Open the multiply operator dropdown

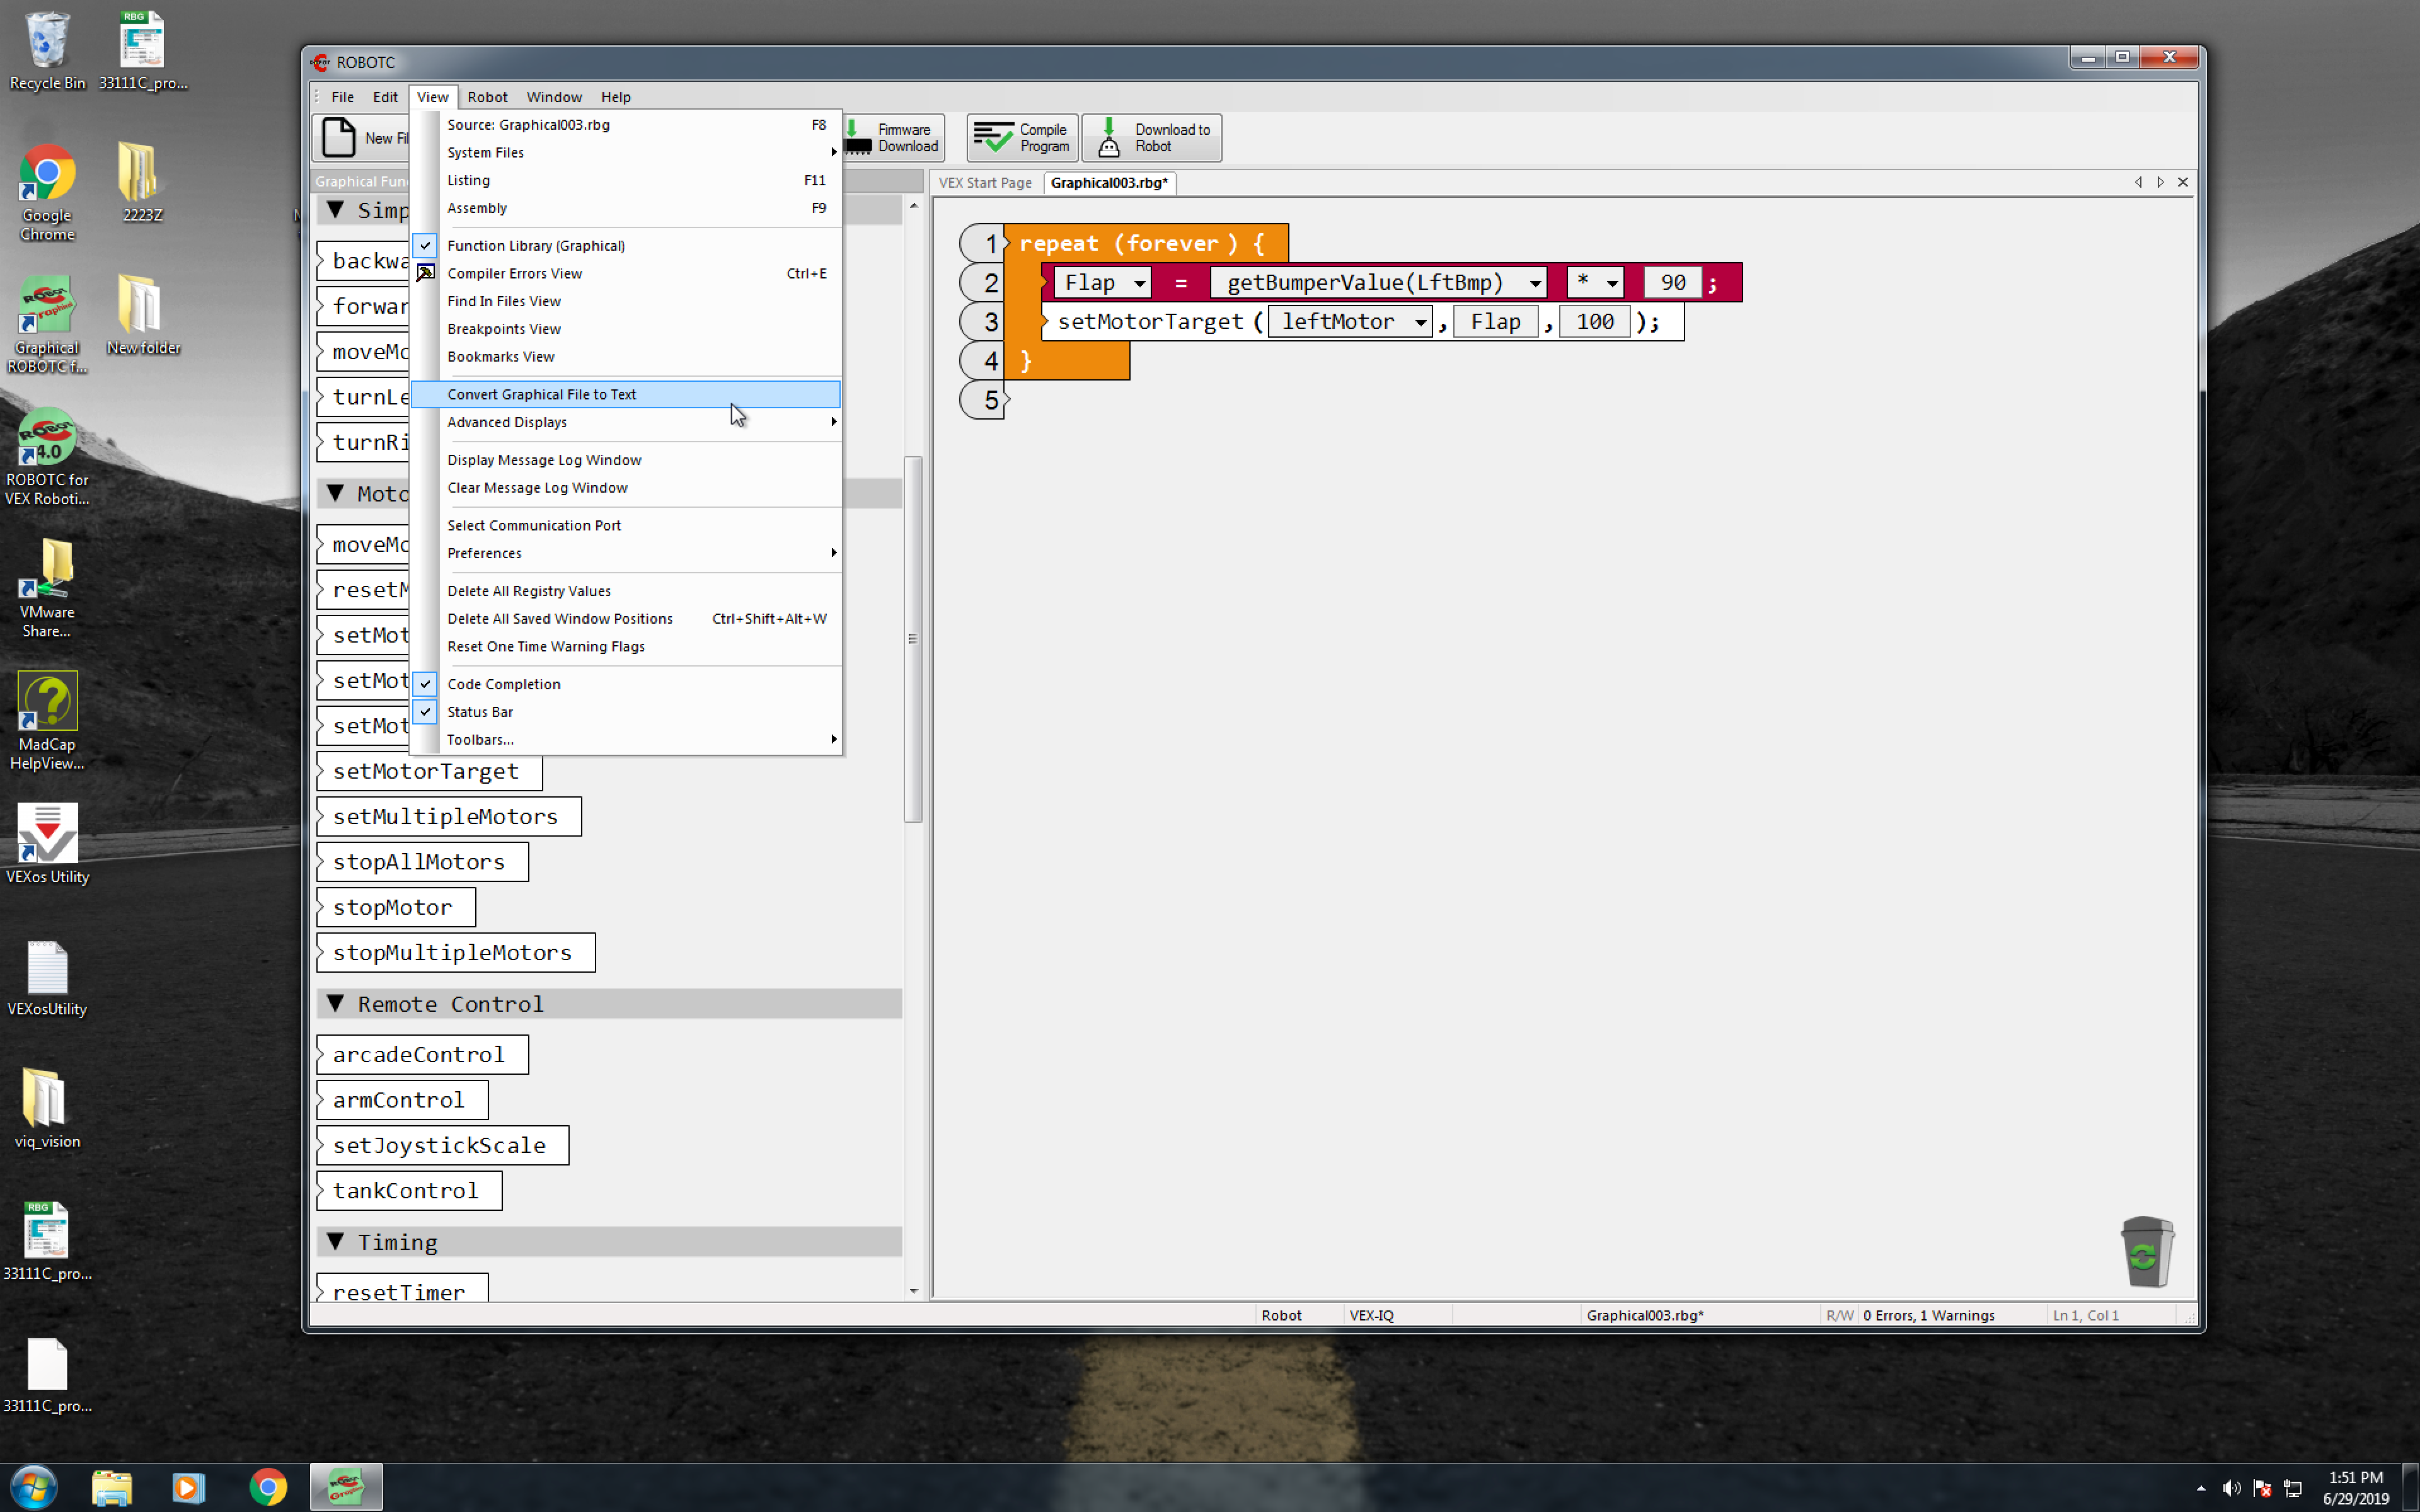pyautogui.click(x=1612, y=284)
